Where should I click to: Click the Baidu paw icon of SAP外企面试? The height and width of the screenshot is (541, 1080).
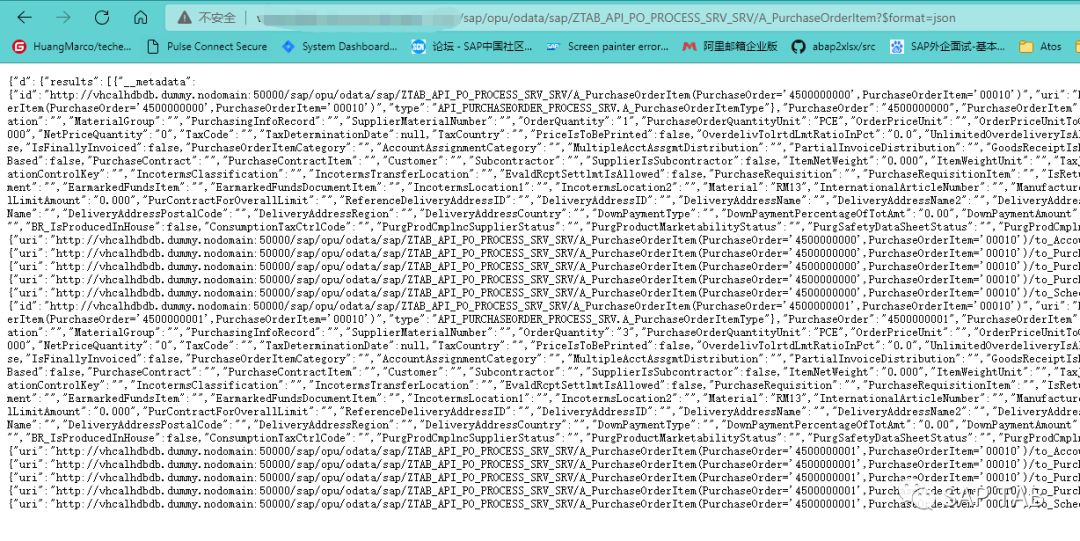(x=896, y=47)
